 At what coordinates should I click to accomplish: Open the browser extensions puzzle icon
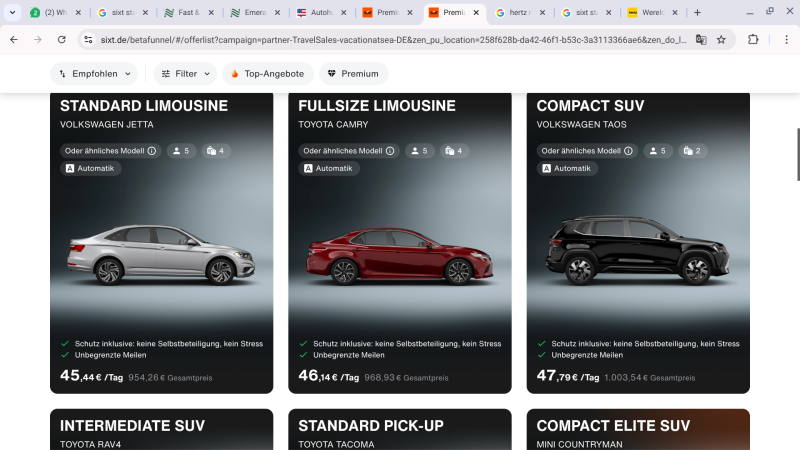coord(753,39)
